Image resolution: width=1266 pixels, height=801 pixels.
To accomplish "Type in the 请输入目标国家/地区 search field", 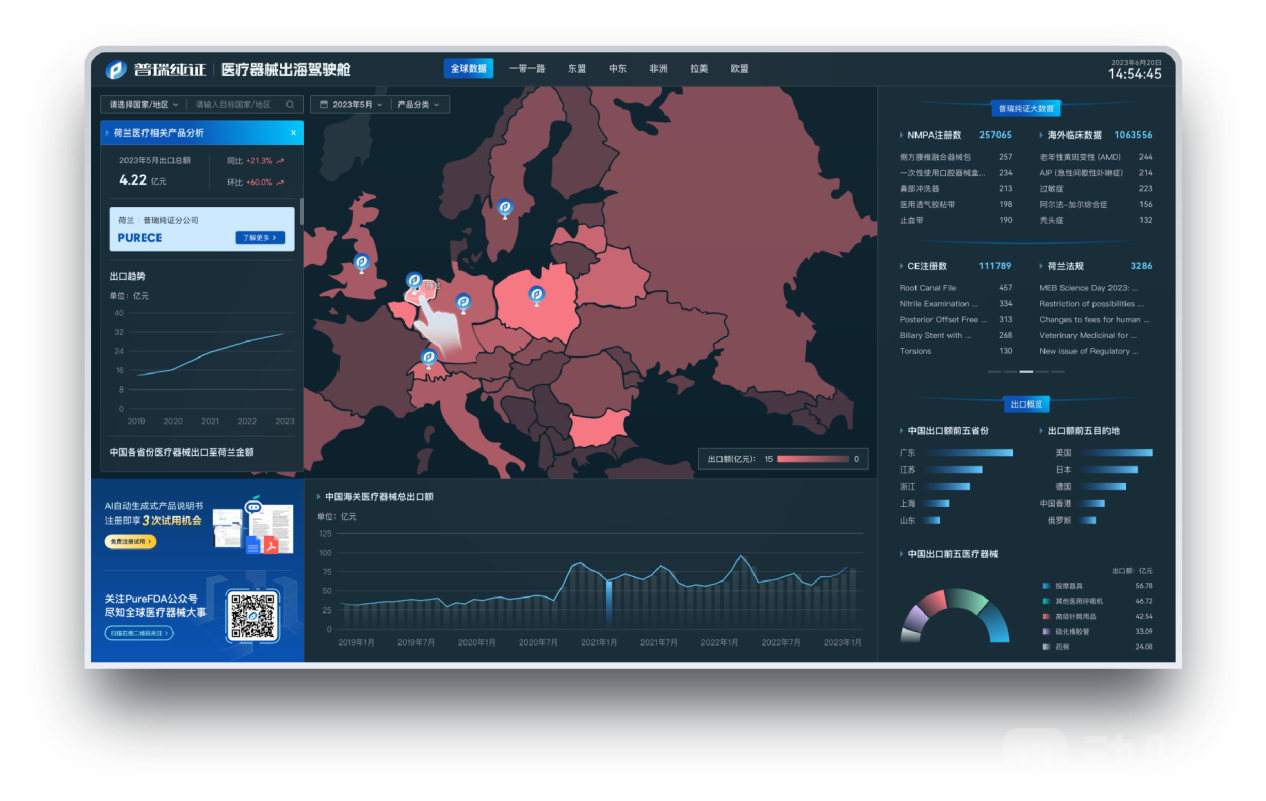I will point(234,104).
